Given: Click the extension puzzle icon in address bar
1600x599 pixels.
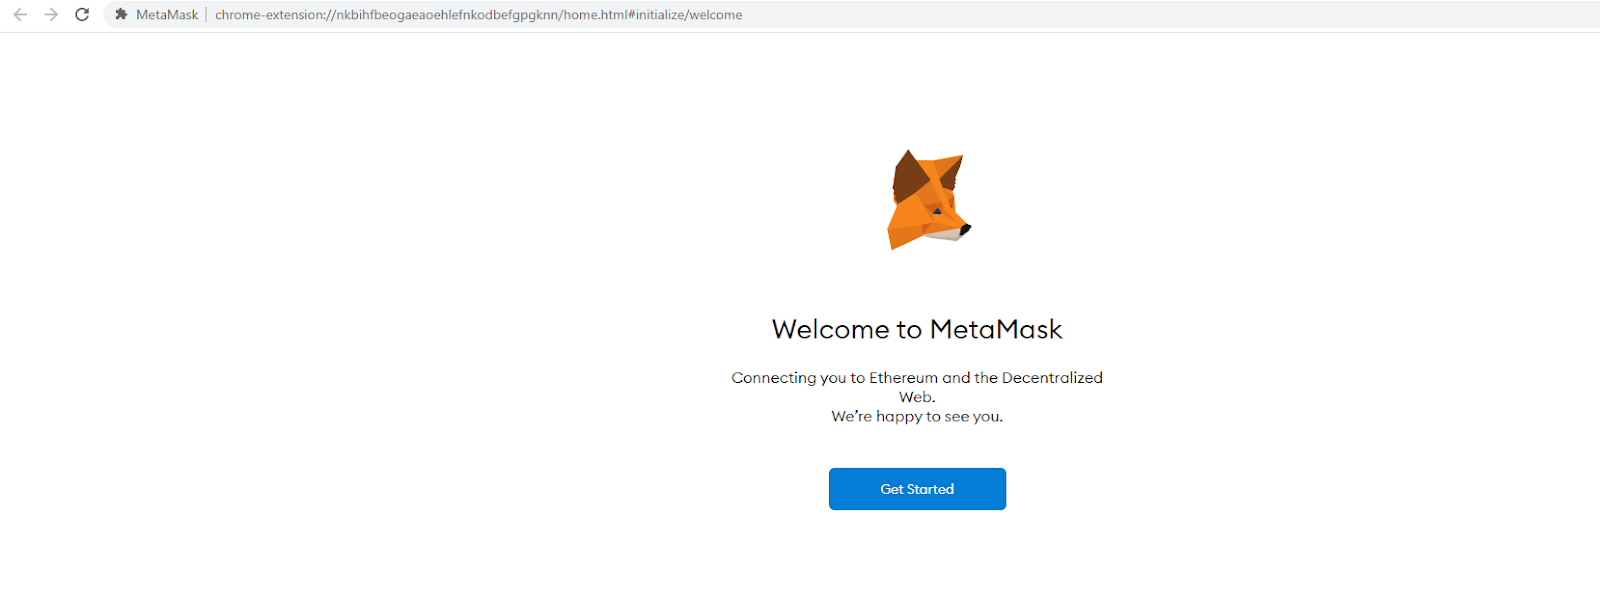Looking at the screenshot, I should pos(121,15).
